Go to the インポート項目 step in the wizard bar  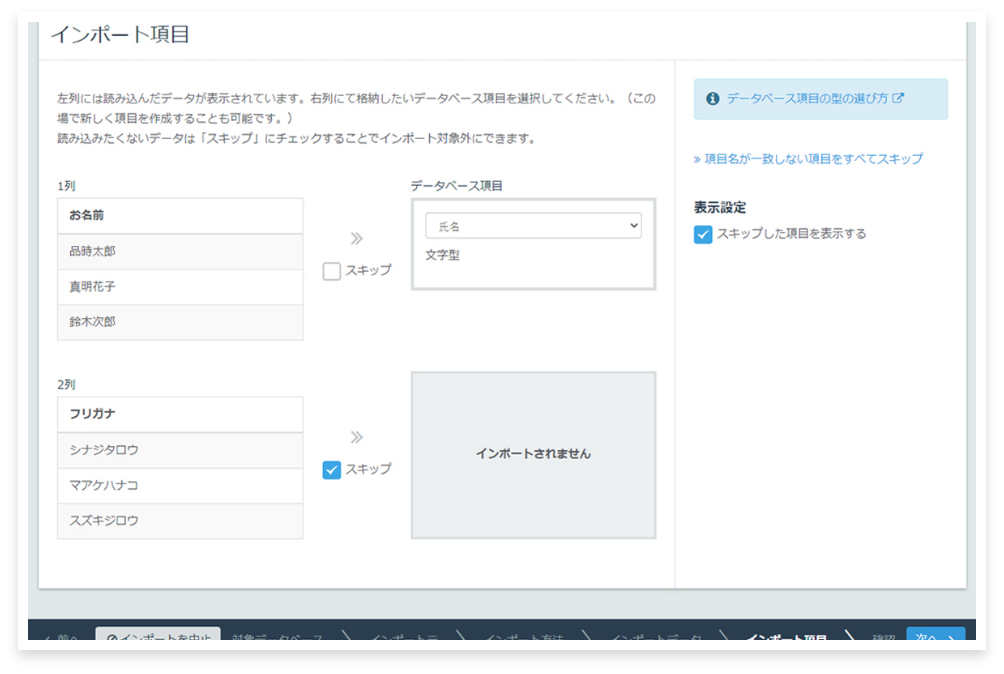(787, 639)
